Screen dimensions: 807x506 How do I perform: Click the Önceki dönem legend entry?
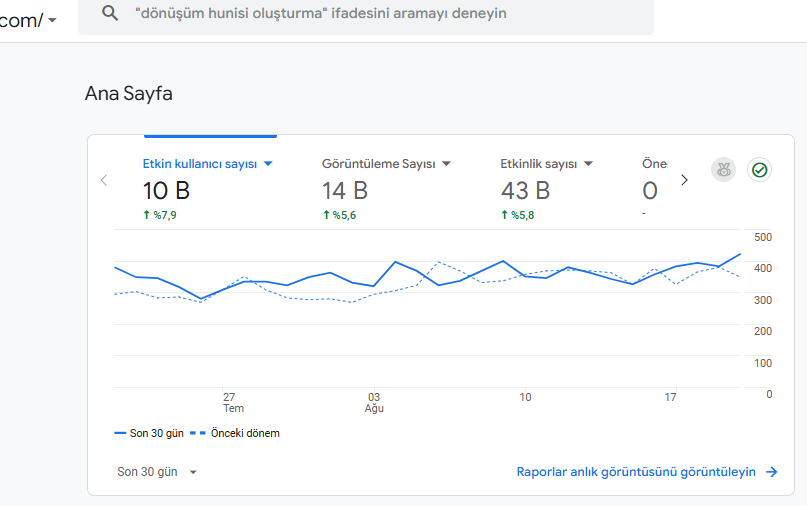235,433
